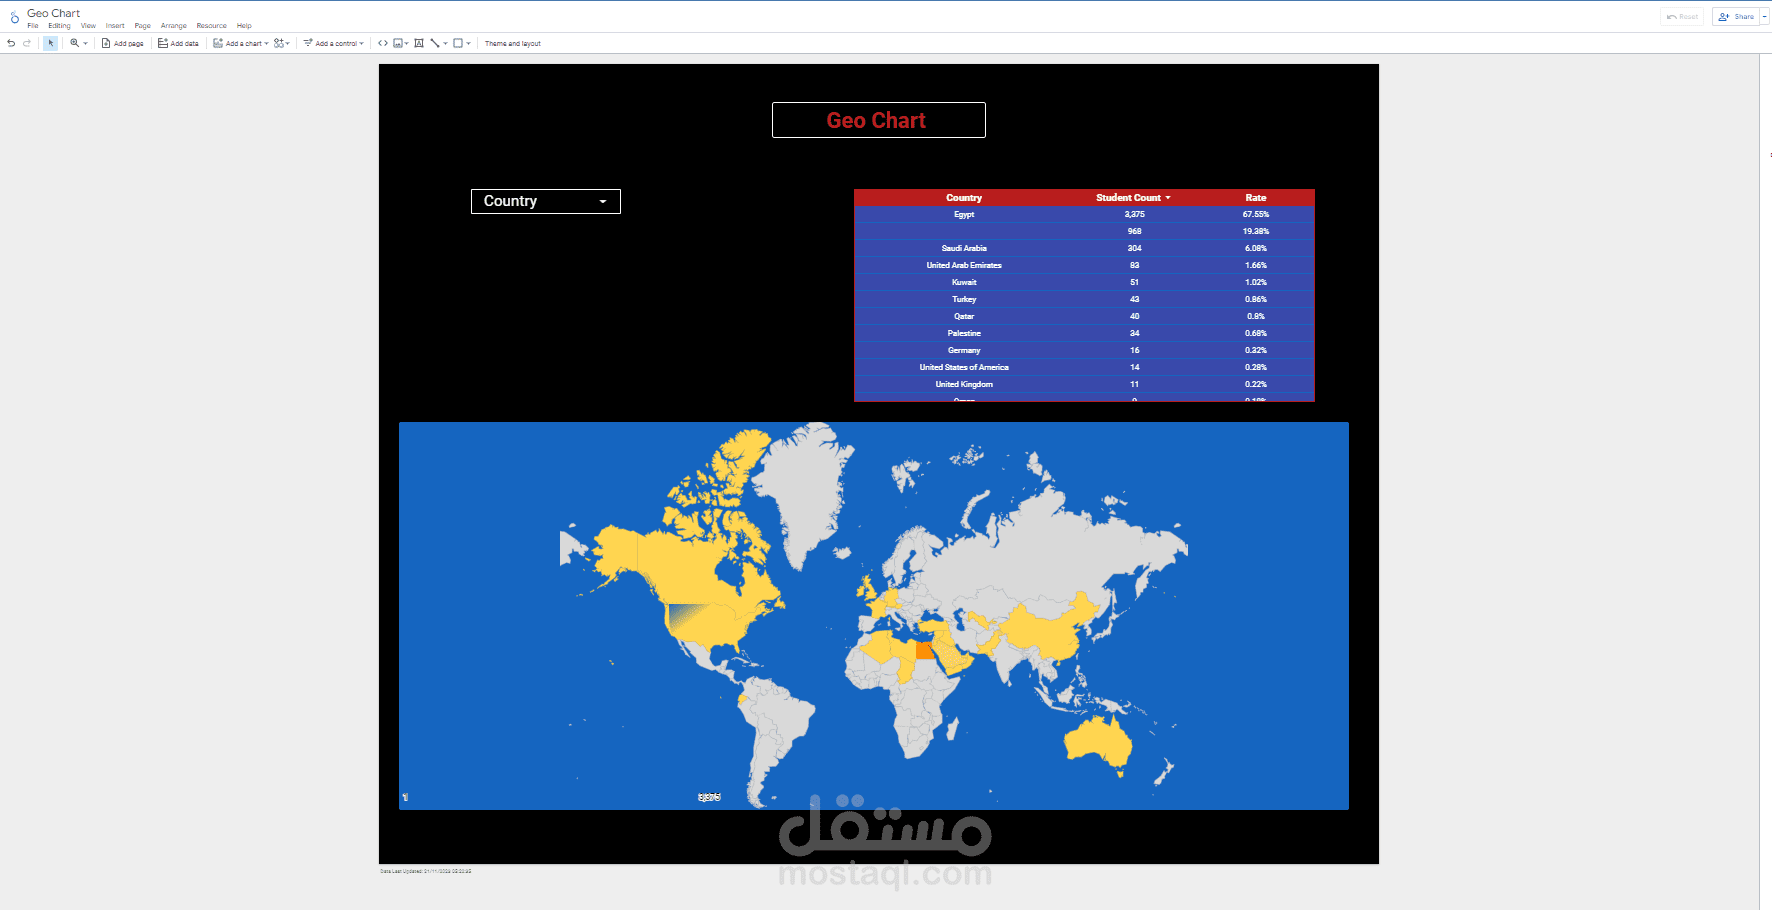The height and width of the screenshot is (910, 1772).
Task: Select the red Geo Chart title box
Action: (878, 120)
